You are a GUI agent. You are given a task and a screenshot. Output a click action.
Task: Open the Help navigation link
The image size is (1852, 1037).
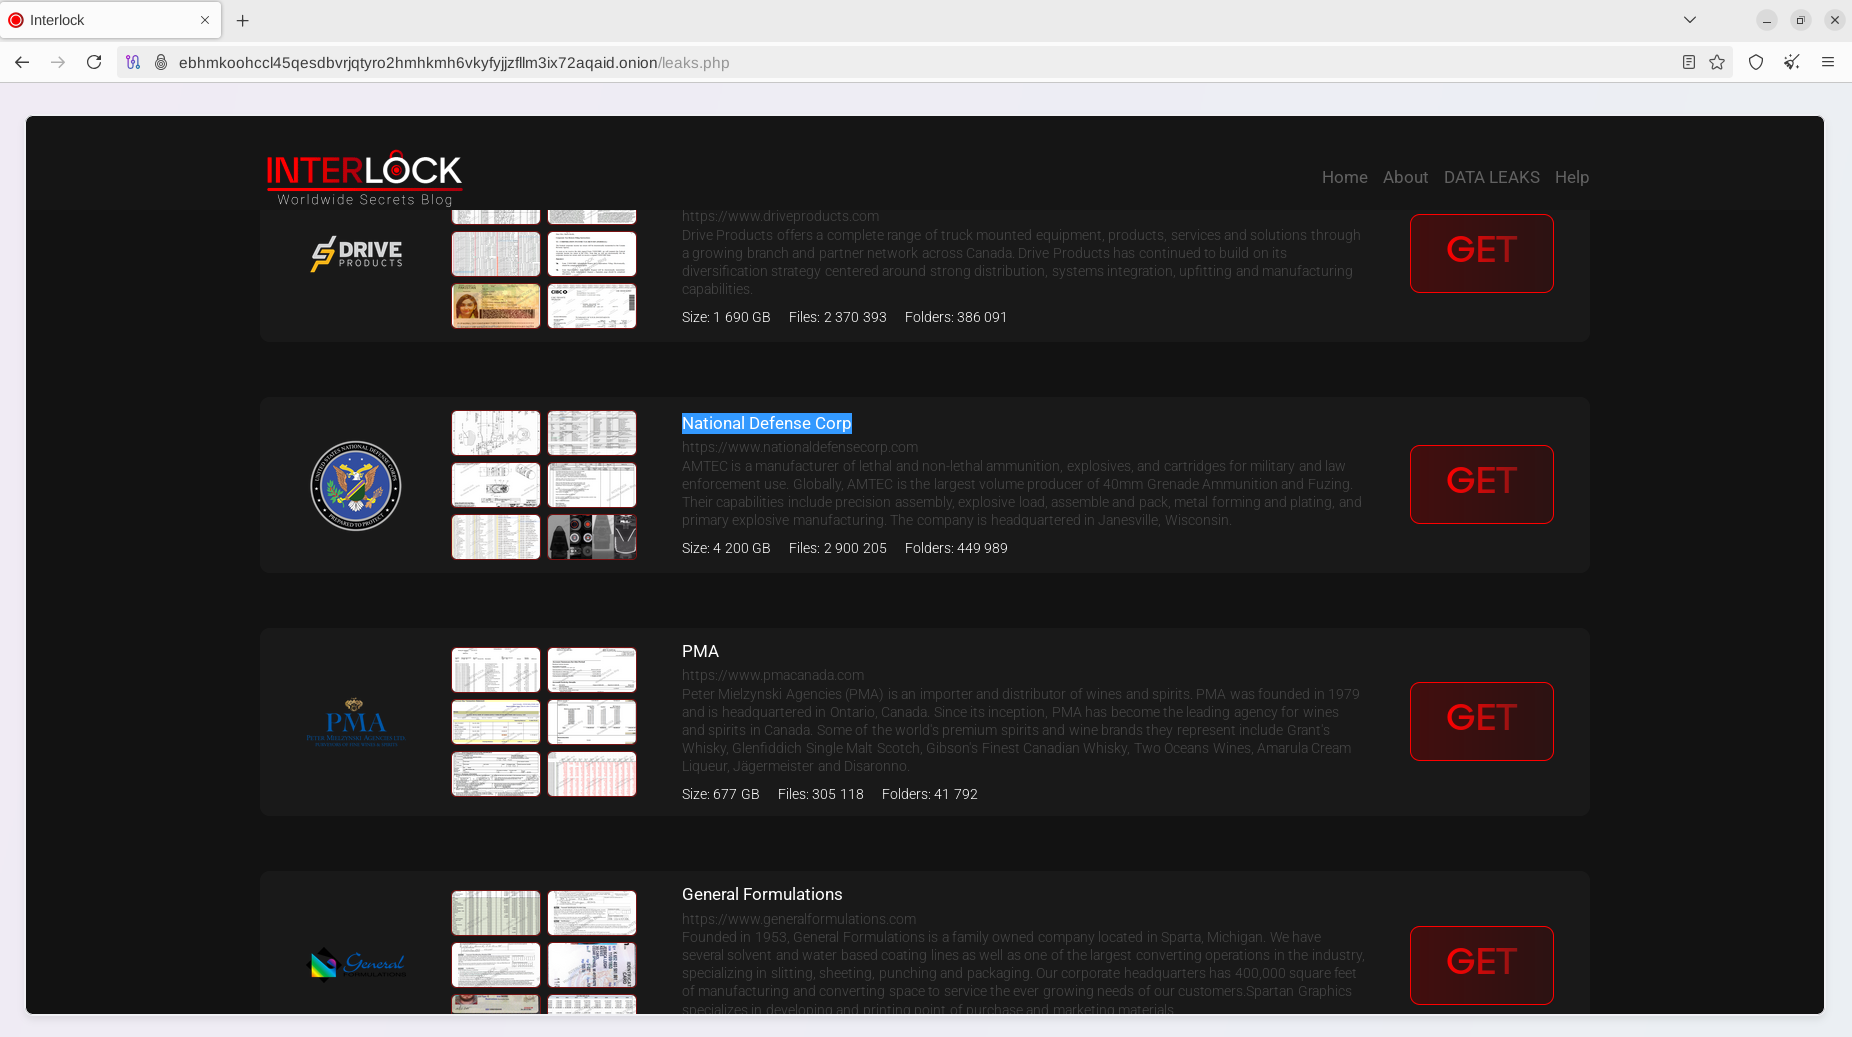1571,177
